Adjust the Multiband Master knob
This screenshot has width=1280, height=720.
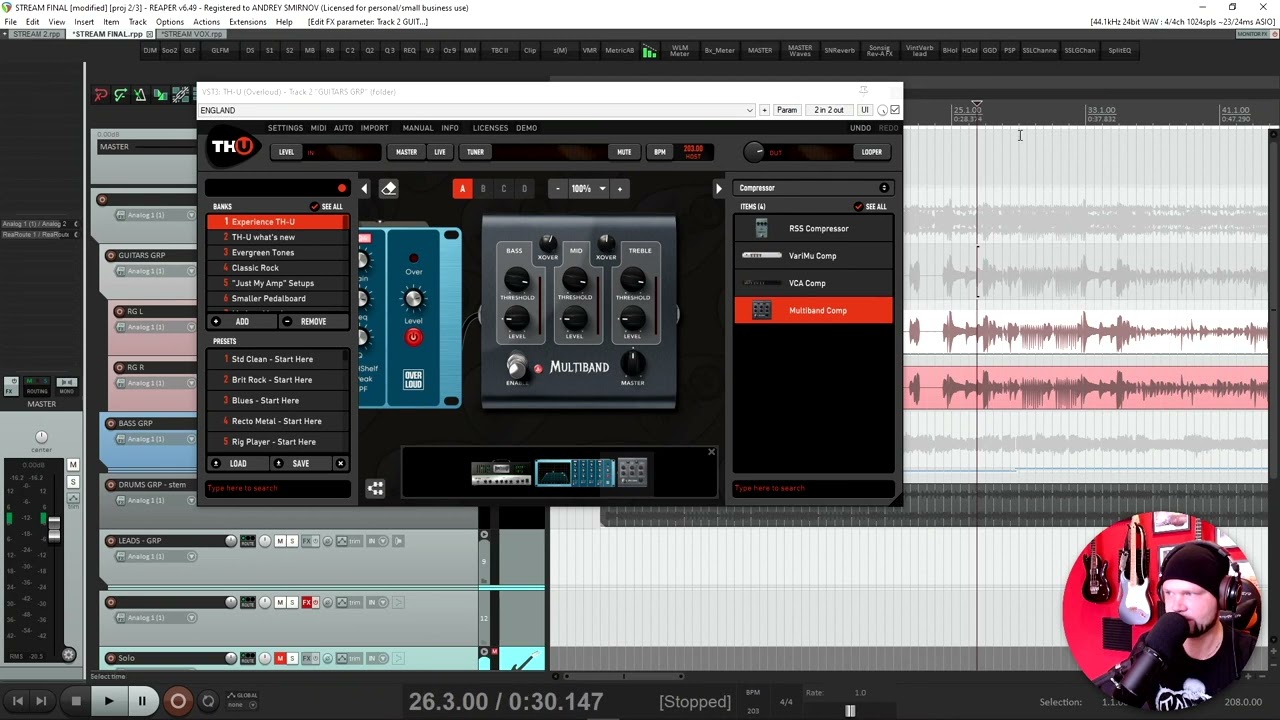pos(632,364)
